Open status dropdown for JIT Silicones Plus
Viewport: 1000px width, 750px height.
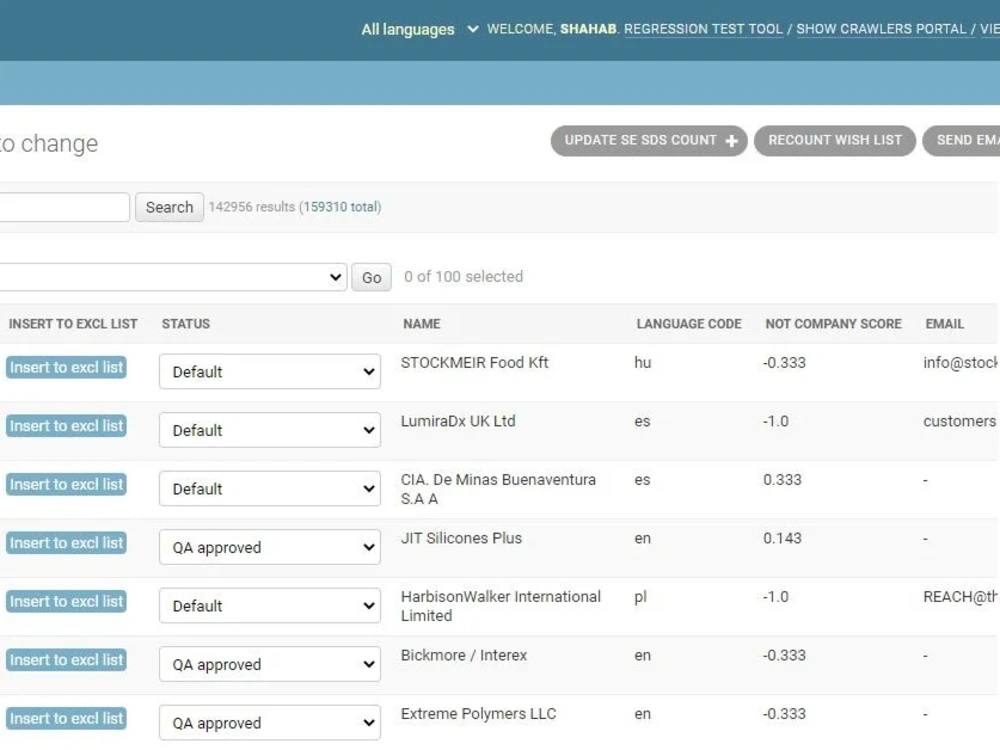tap(270, 547)
